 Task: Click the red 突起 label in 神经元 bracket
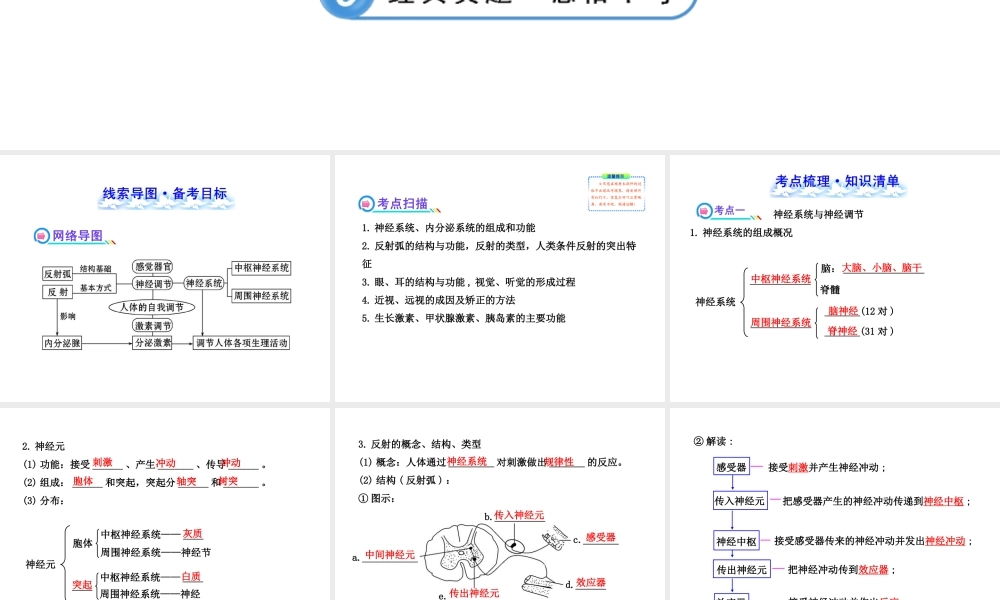click(x=82, y=585)
